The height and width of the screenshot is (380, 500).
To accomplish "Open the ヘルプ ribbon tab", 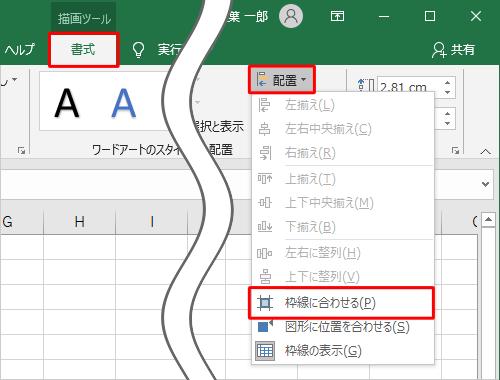I will tap(19, 50).
